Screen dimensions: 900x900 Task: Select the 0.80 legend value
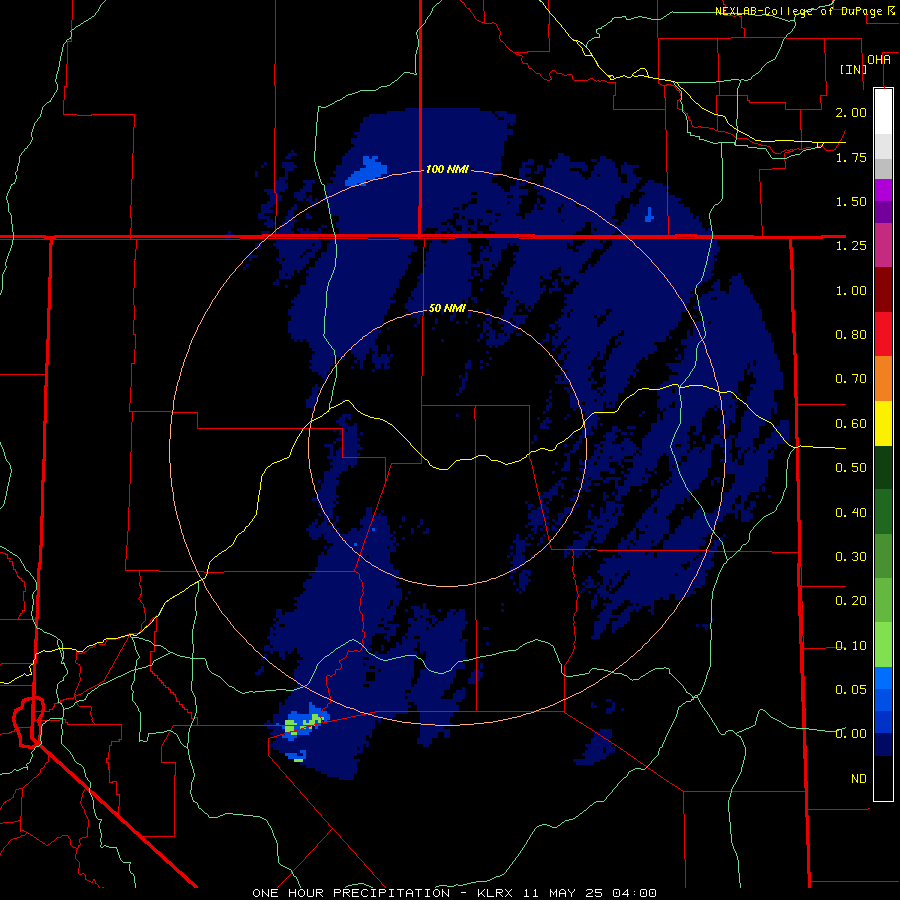(851, 335)
